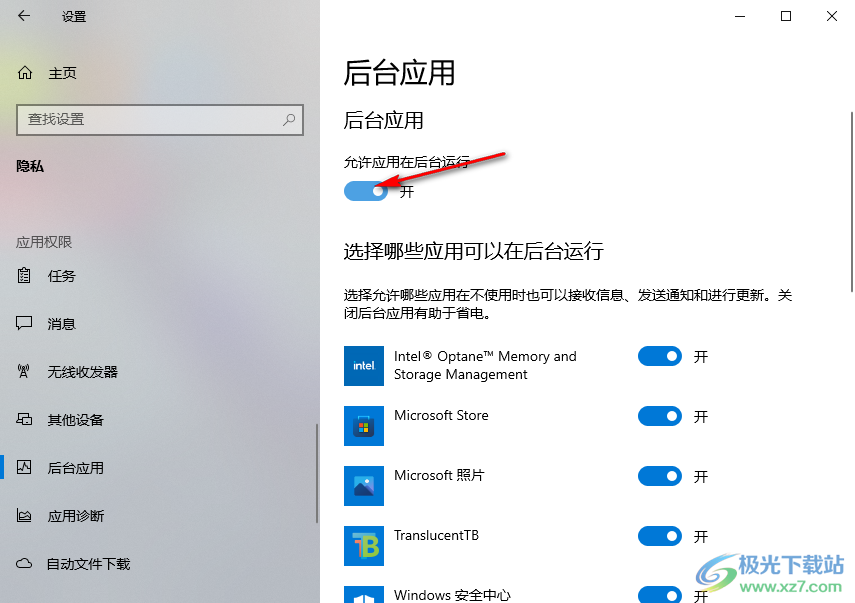This screenshot has width=855, height=603.
Task: Click the 任务 clipboard icon
Action: point(24,276)
